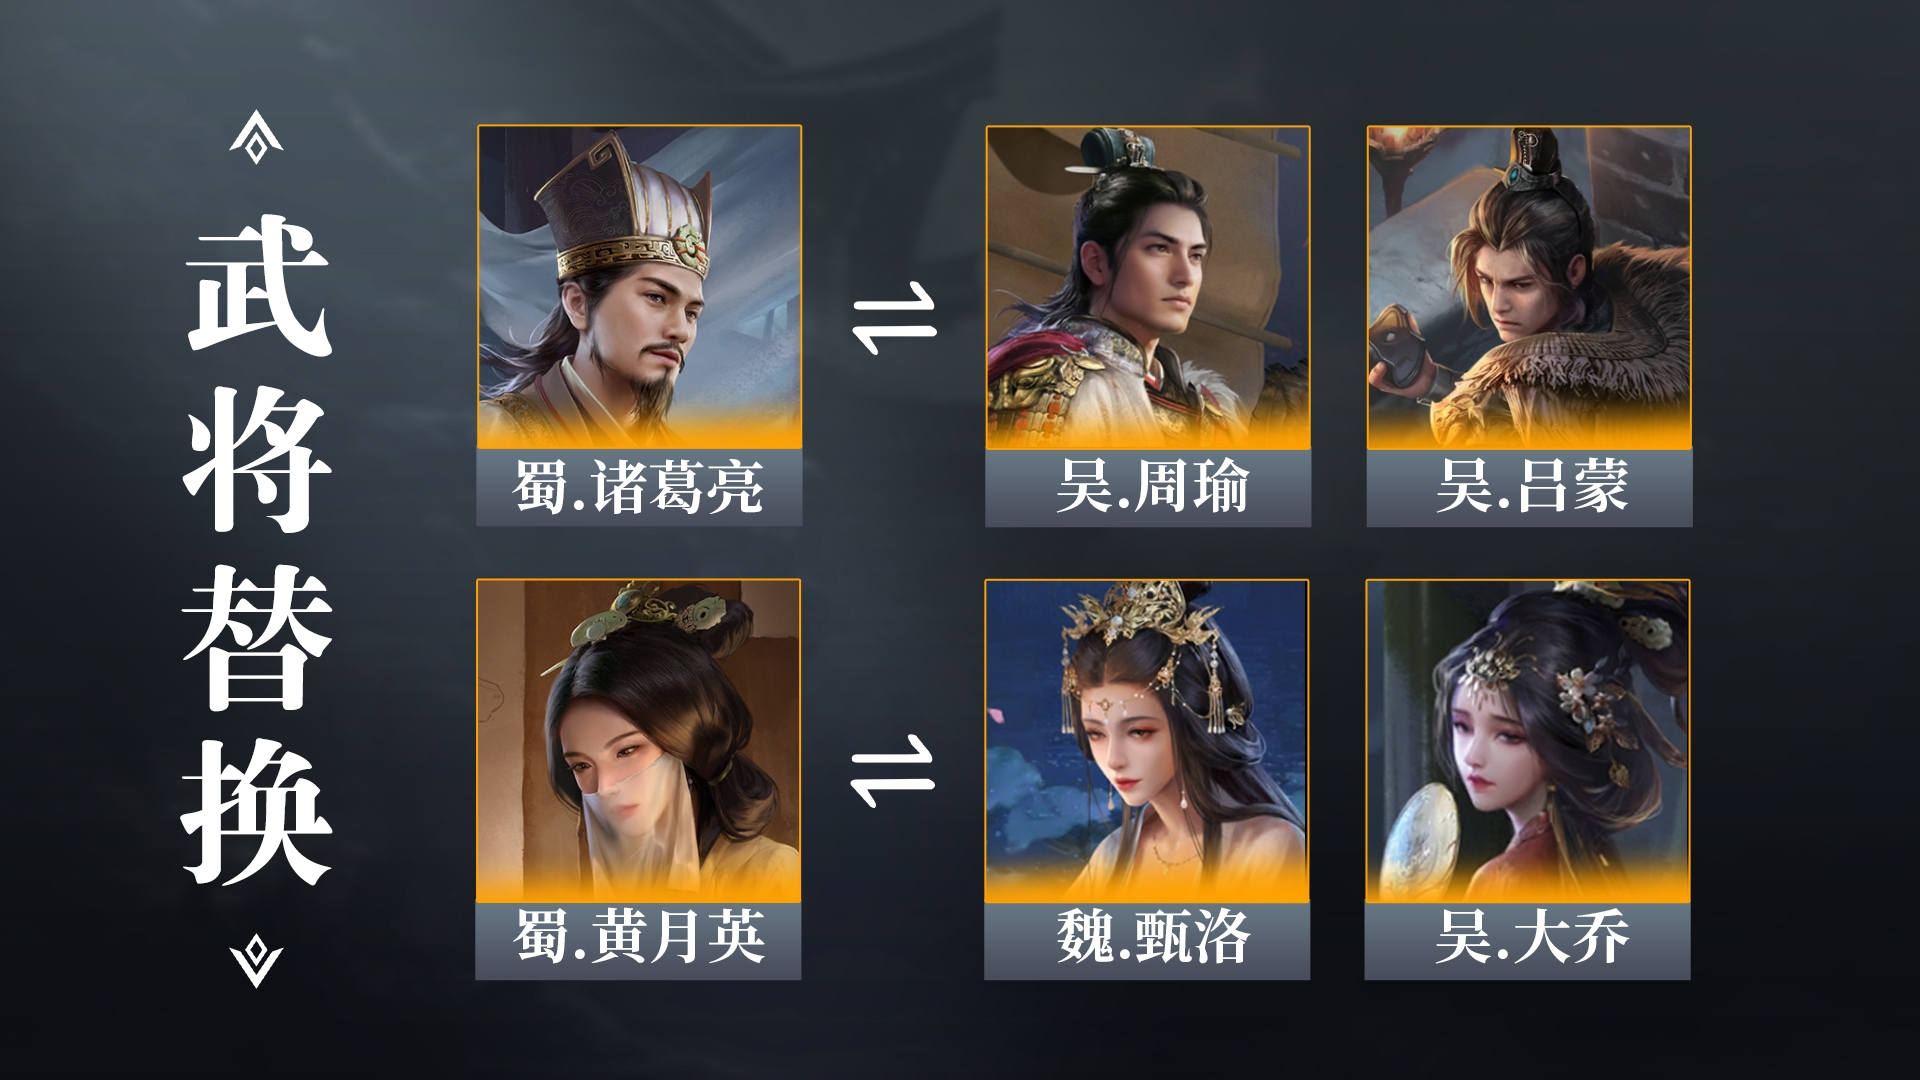This screenshot has width=1920, height=1080.
Task: Select the 吴.大乔 character portrait
Action: tap(1528, 741)
